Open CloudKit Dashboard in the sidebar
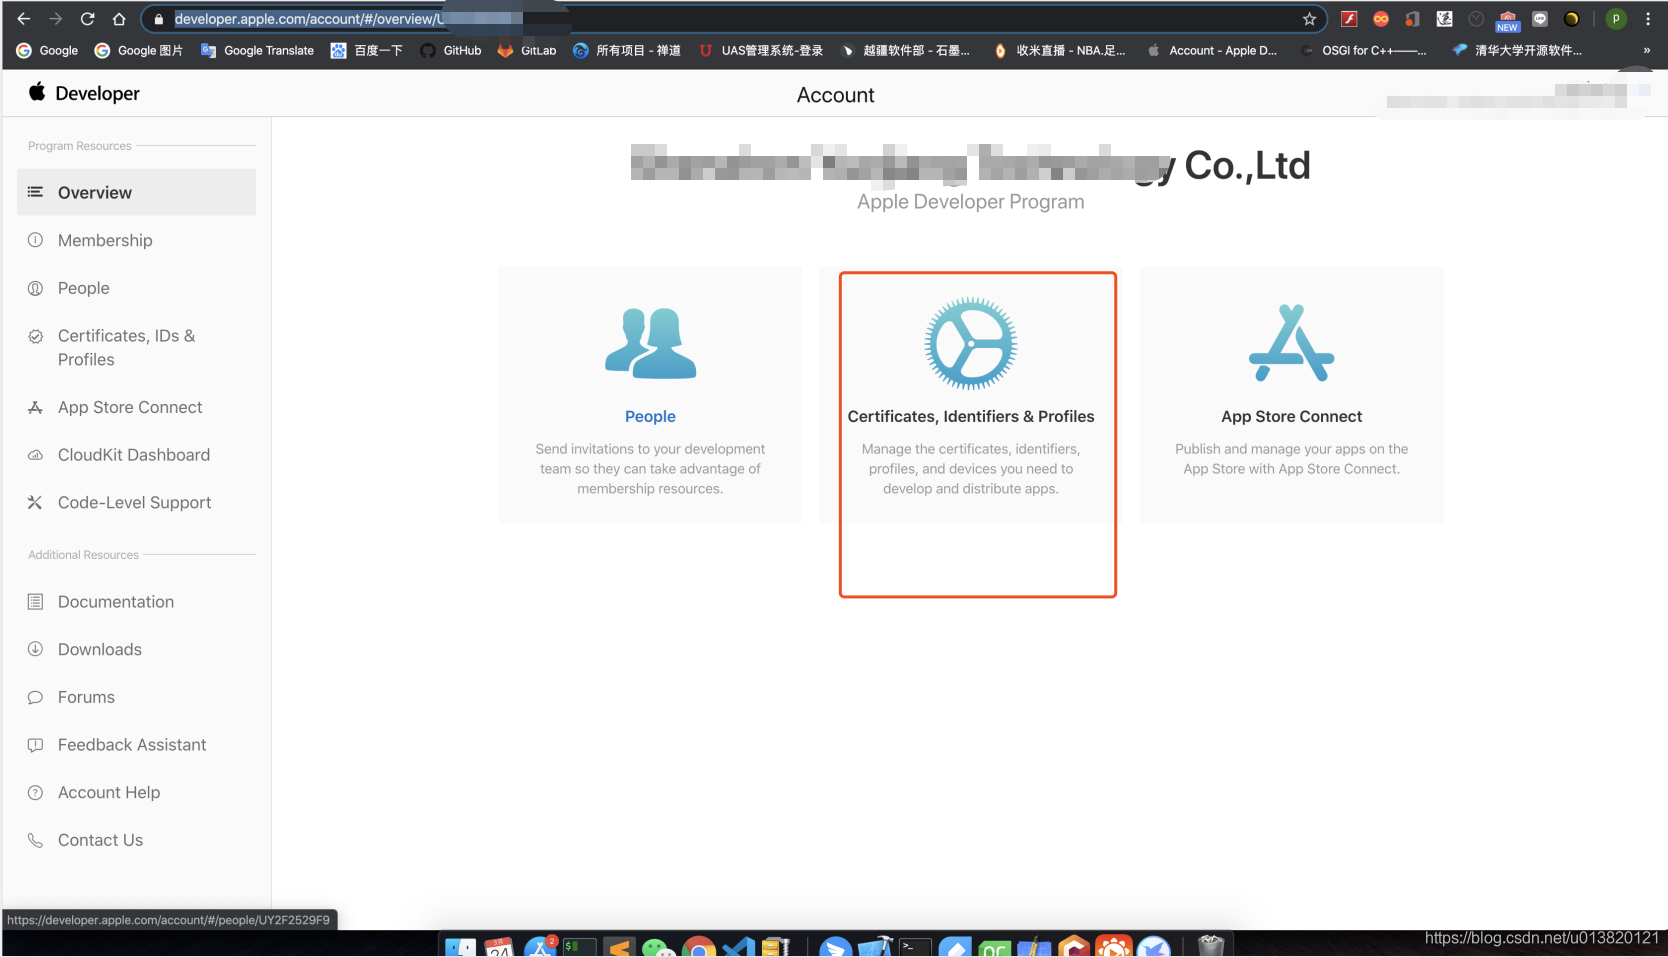The width and height of the screenshot is (1668, 957). click(x=136, y=455)
